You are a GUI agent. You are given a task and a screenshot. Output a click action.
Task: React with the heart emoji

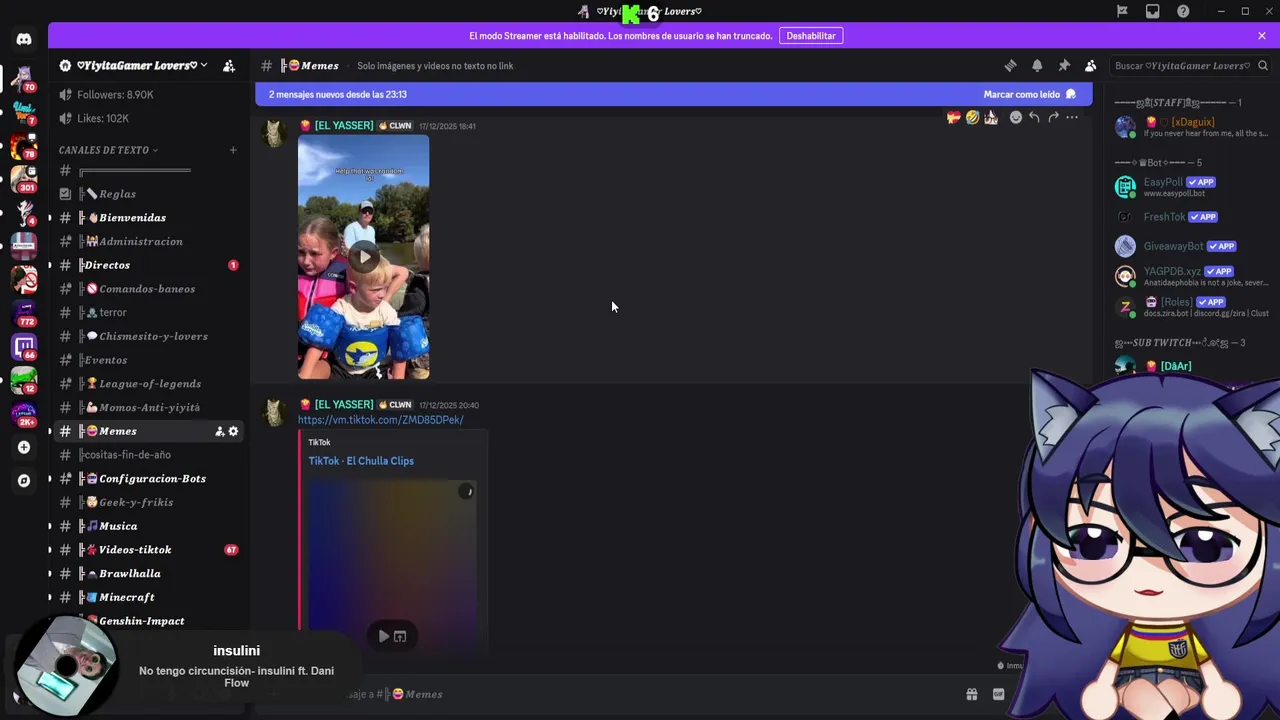953,117
